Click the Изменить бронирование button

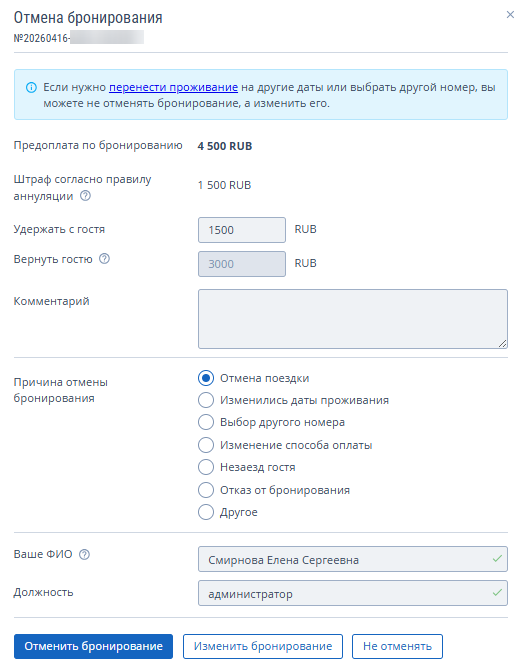click(263, 646)
